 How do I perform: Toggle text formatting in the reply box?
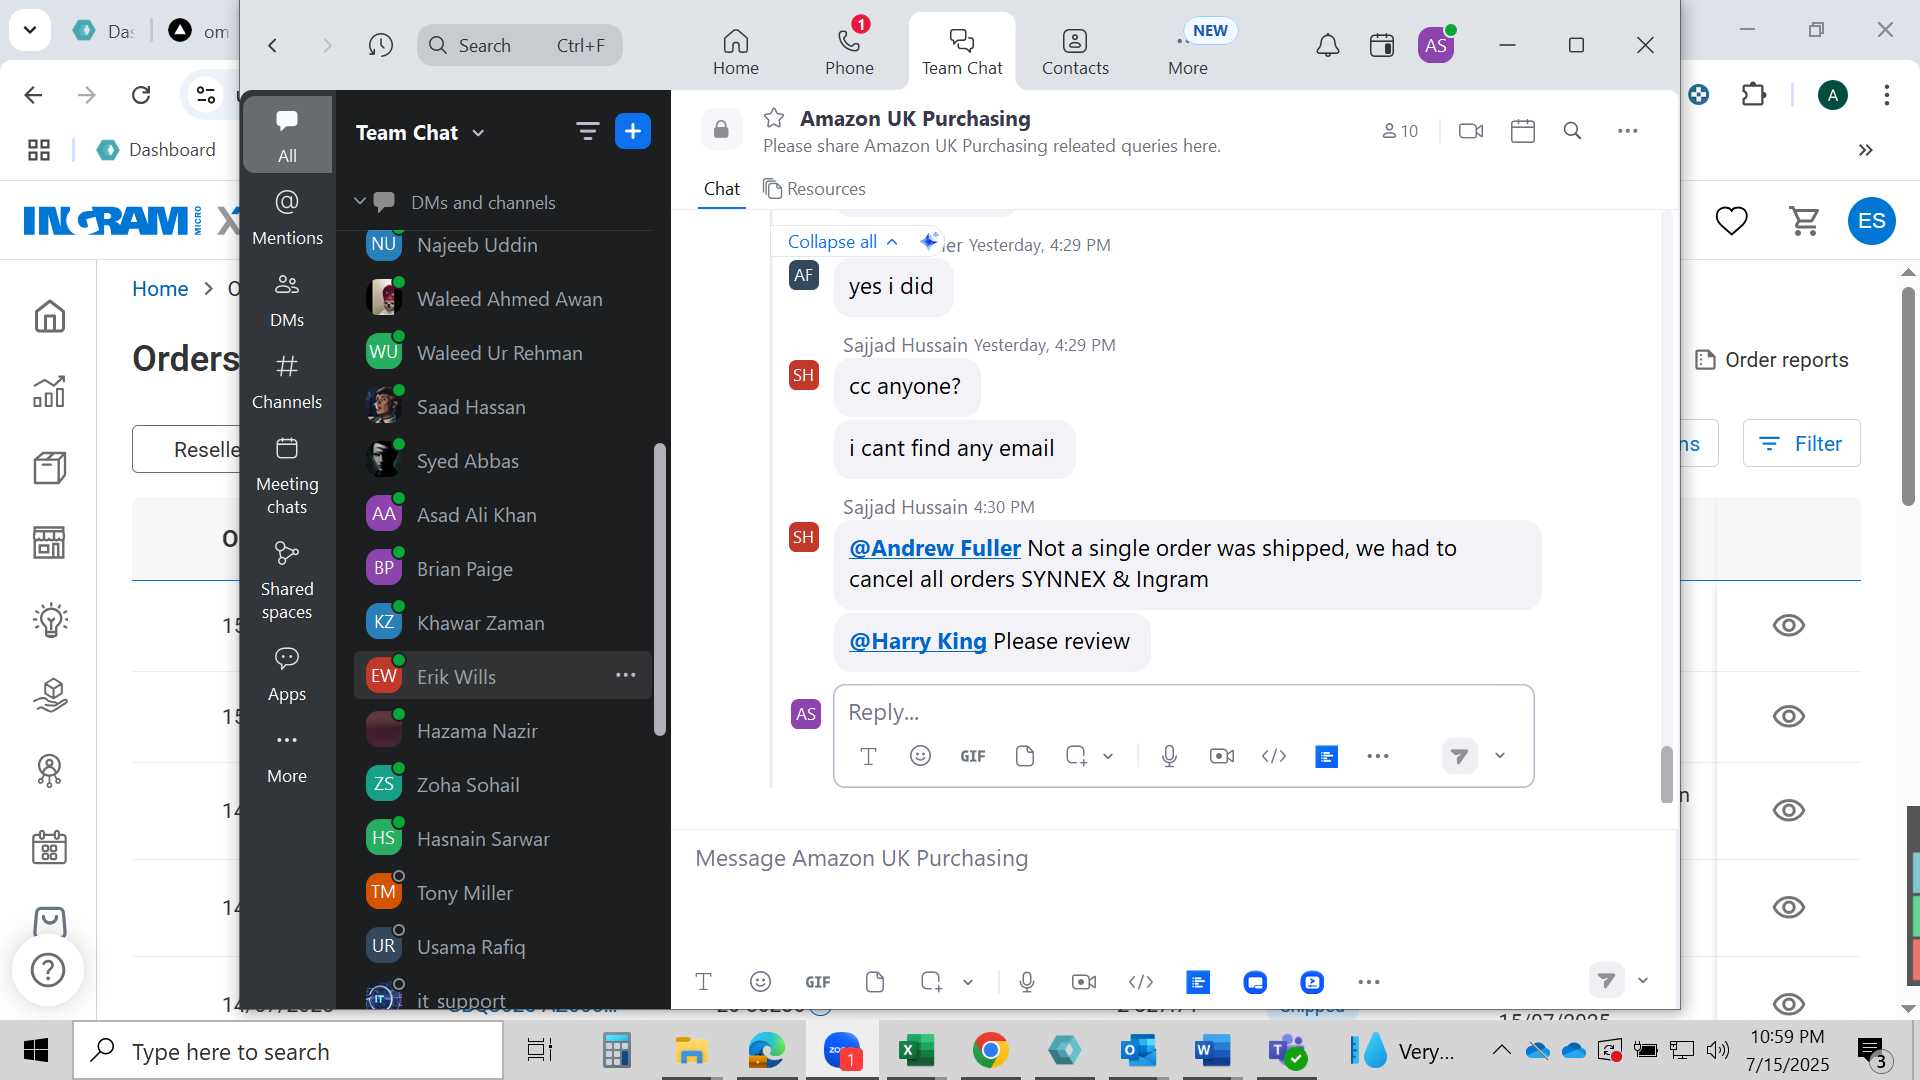[x=868, y=756]
